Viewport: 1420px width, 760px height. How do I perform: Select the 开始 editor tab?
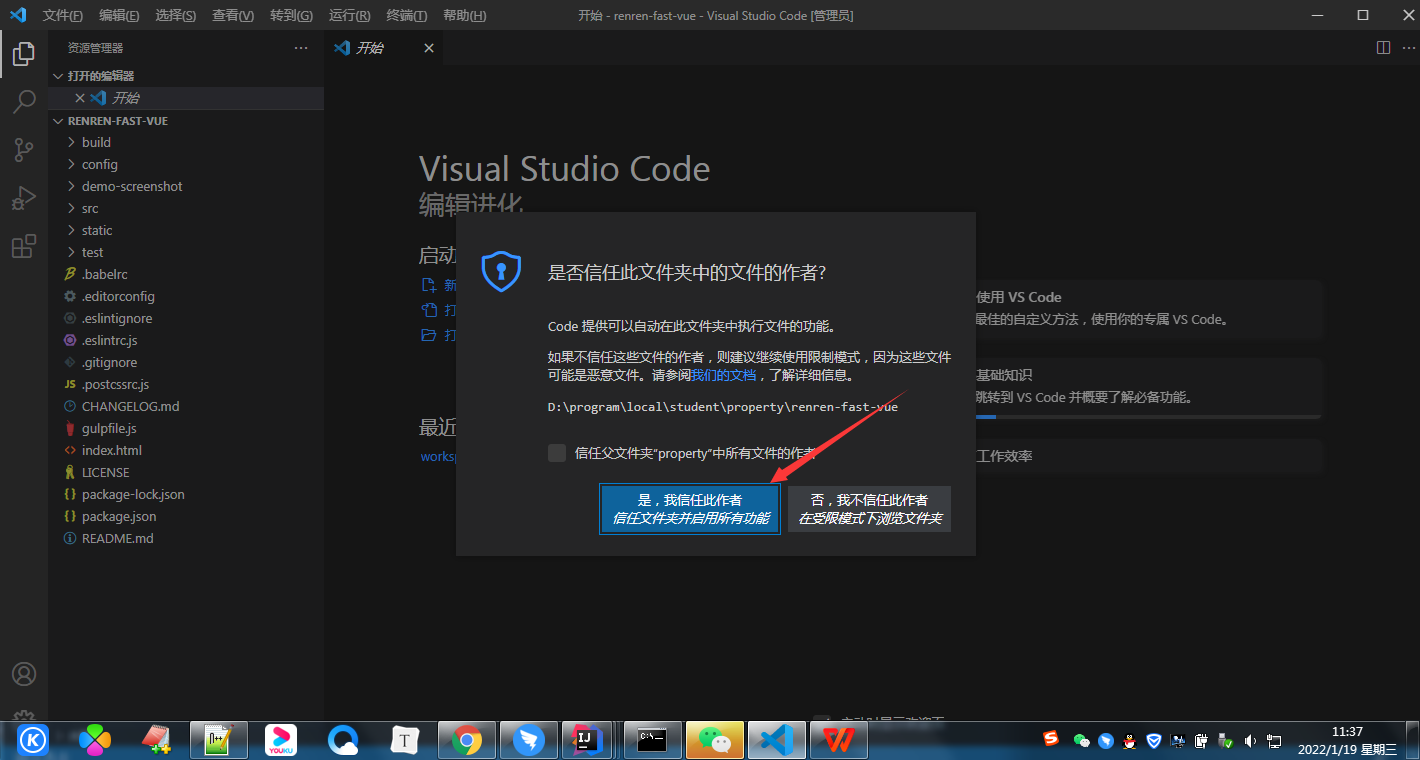pyautogui.click(x=384, y=48)
